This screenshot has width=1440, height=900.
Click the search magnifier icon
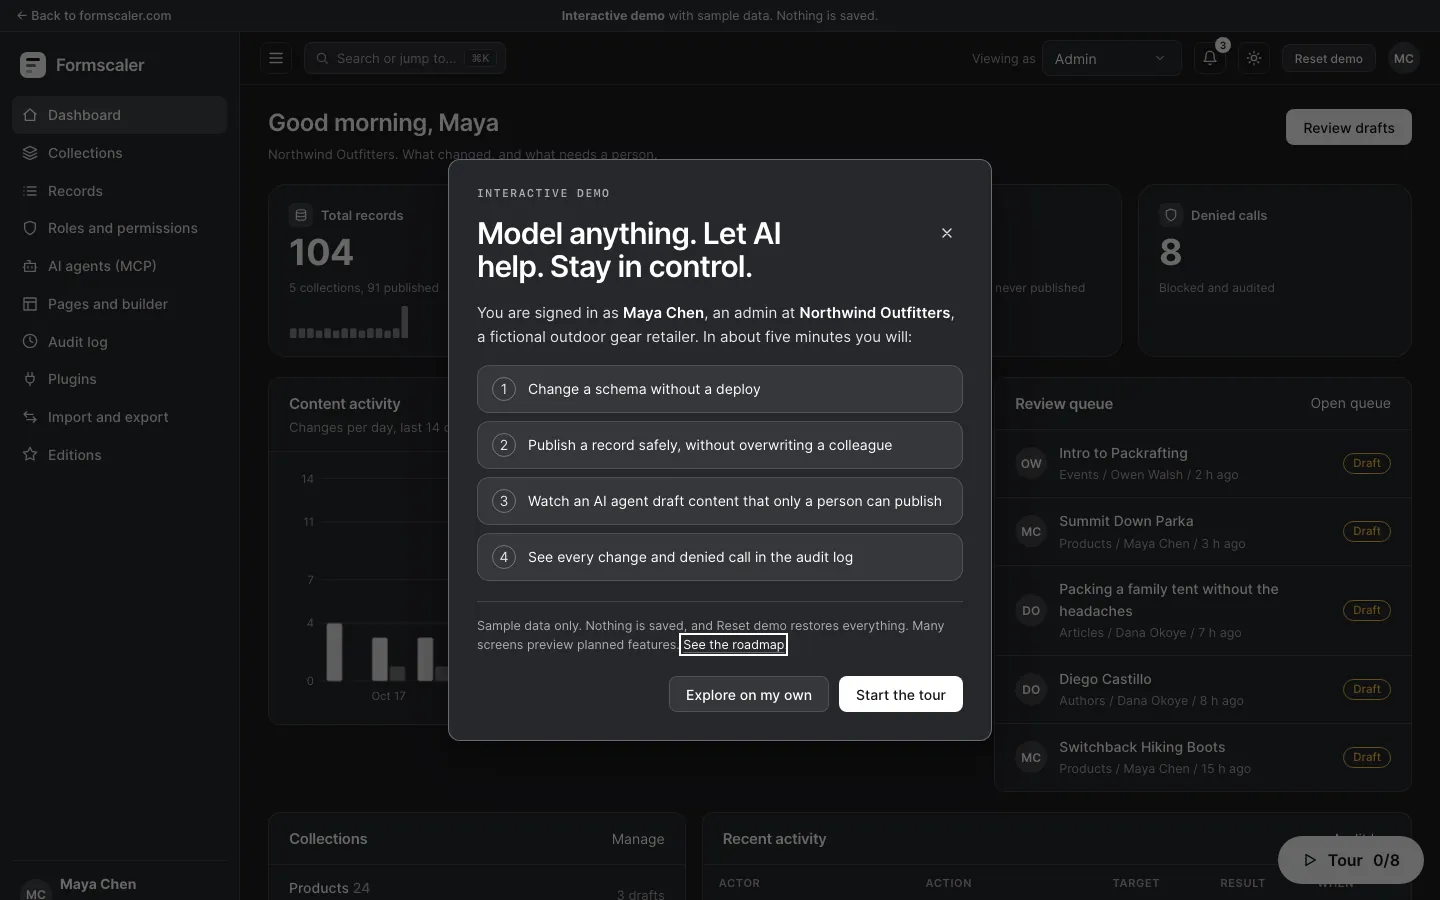pos(322,58)
